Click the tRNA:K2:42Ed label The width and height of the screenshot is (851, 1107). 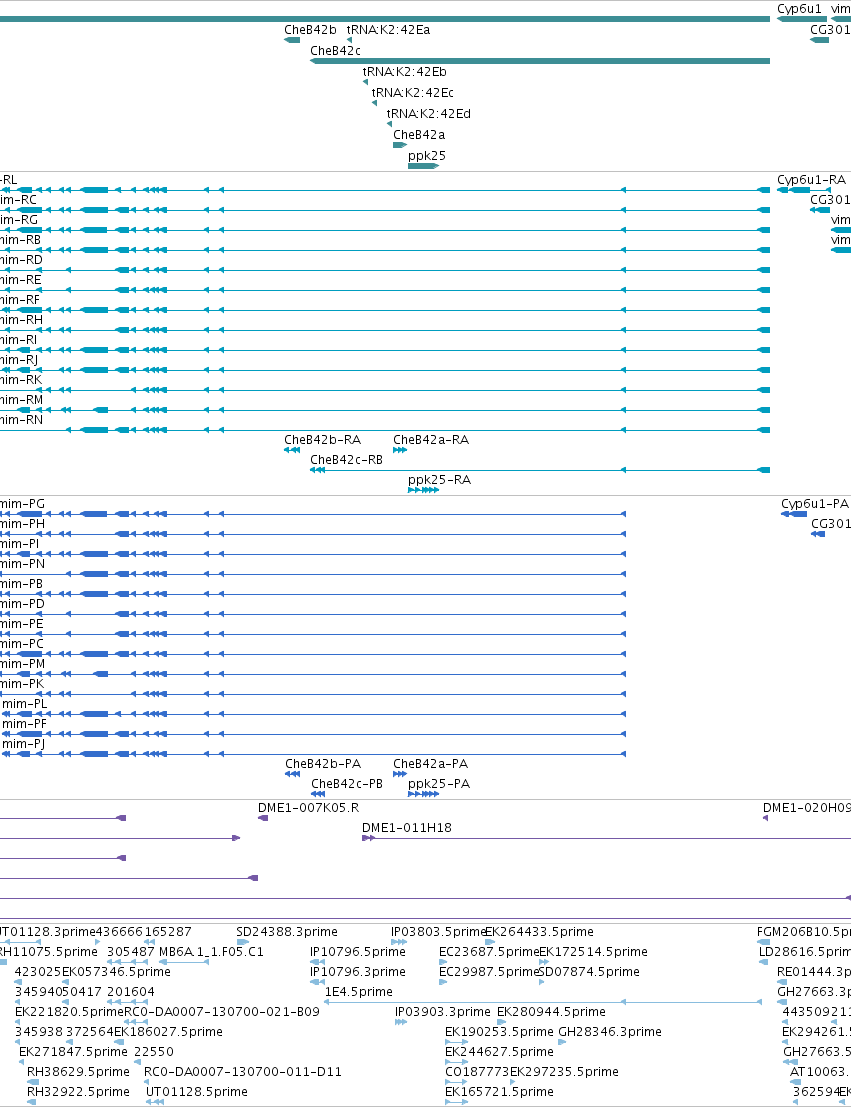pyautogui.click(x=429, y=114)
